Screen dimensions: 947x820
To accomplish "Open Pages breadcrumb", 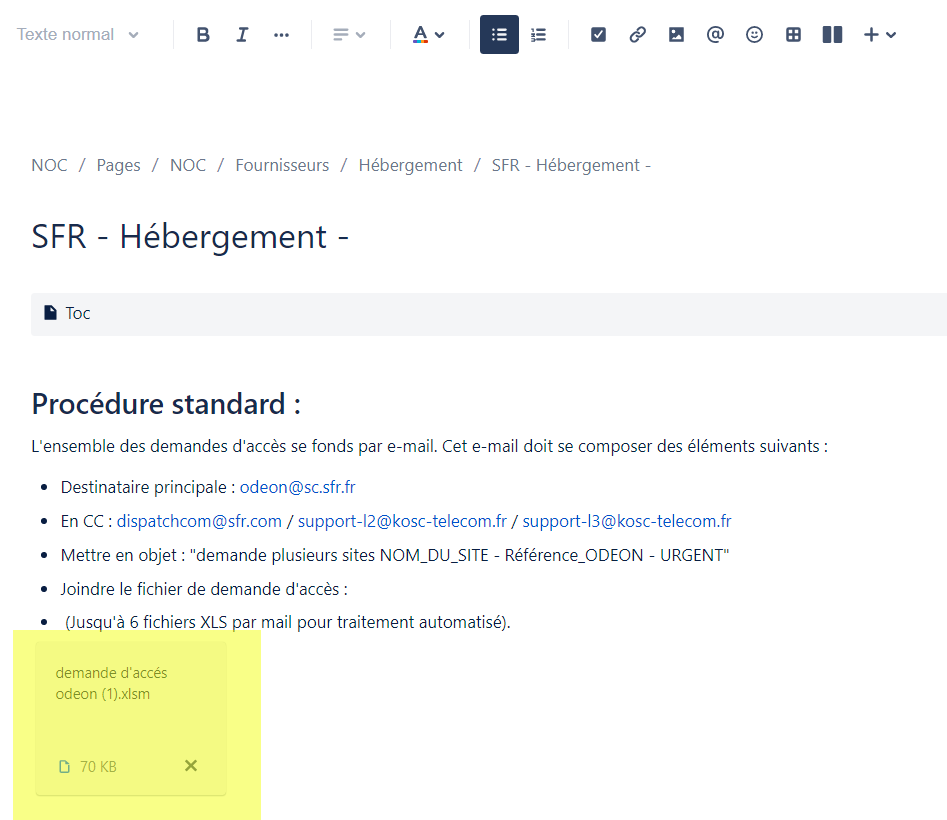I will [118, 165].
